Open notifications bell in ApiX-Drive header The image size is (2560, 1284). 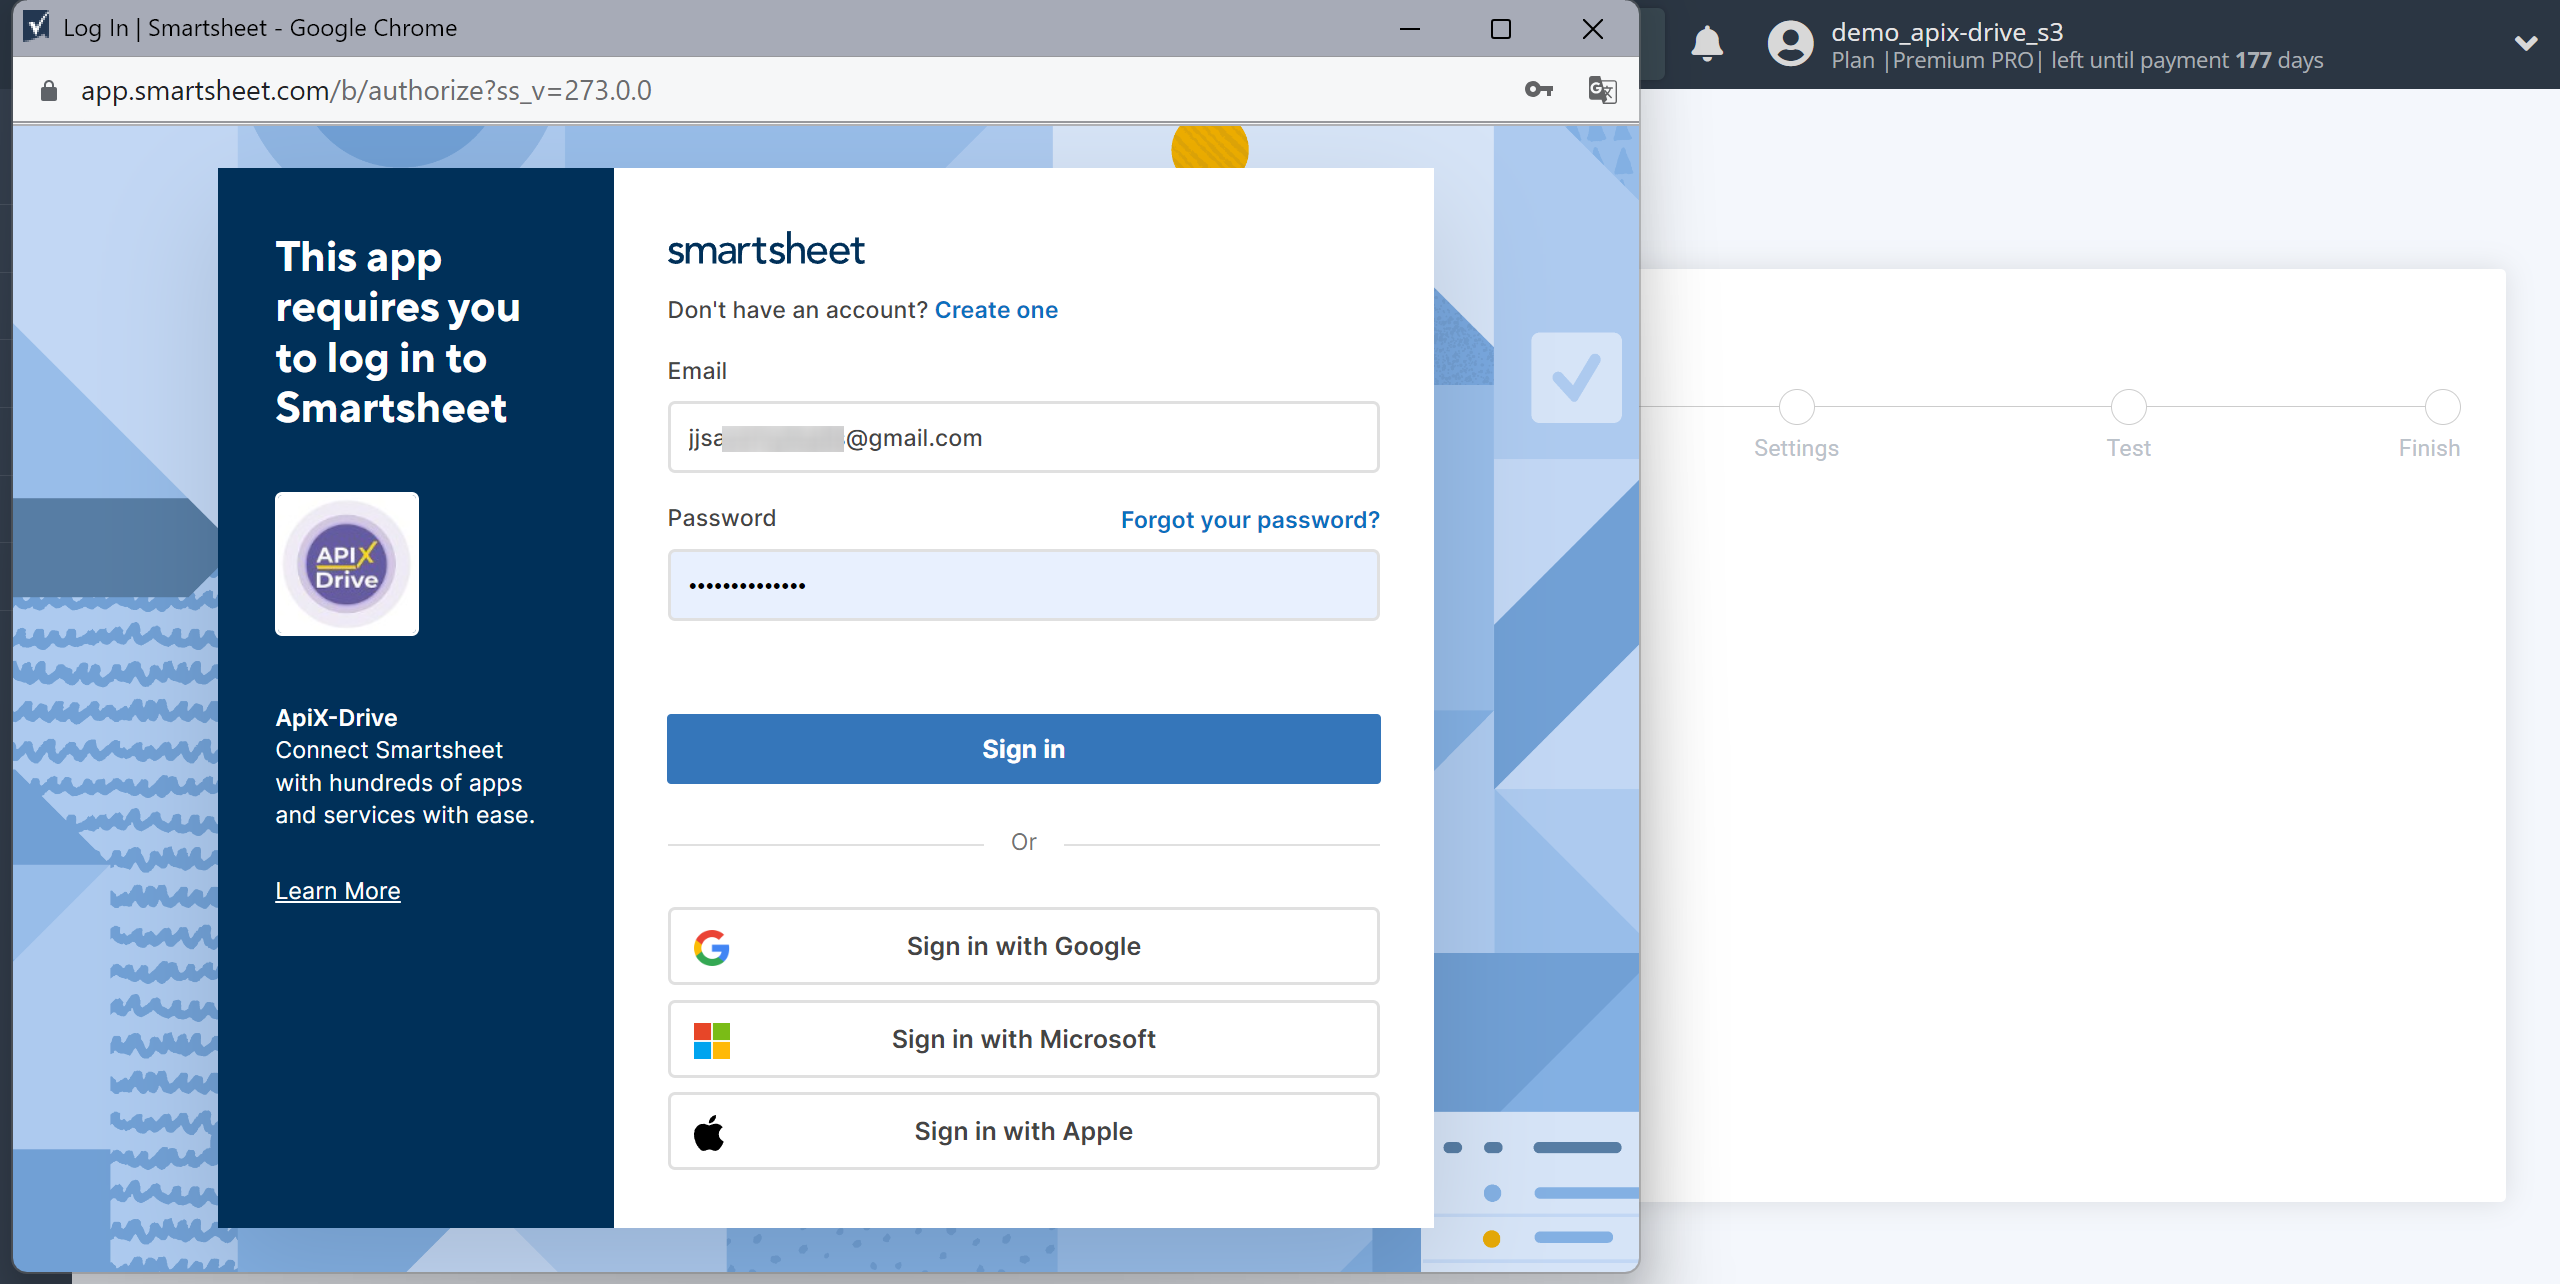click(x=1707, y=44)
